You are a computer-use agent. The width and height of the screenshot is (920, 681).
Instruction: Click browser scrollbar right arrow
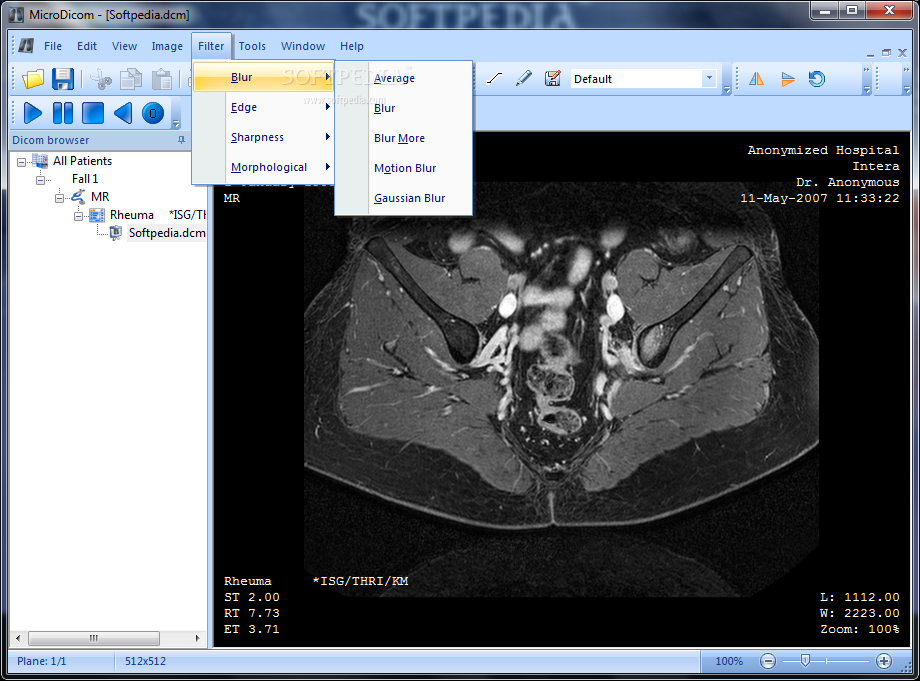tap(197, 638)
